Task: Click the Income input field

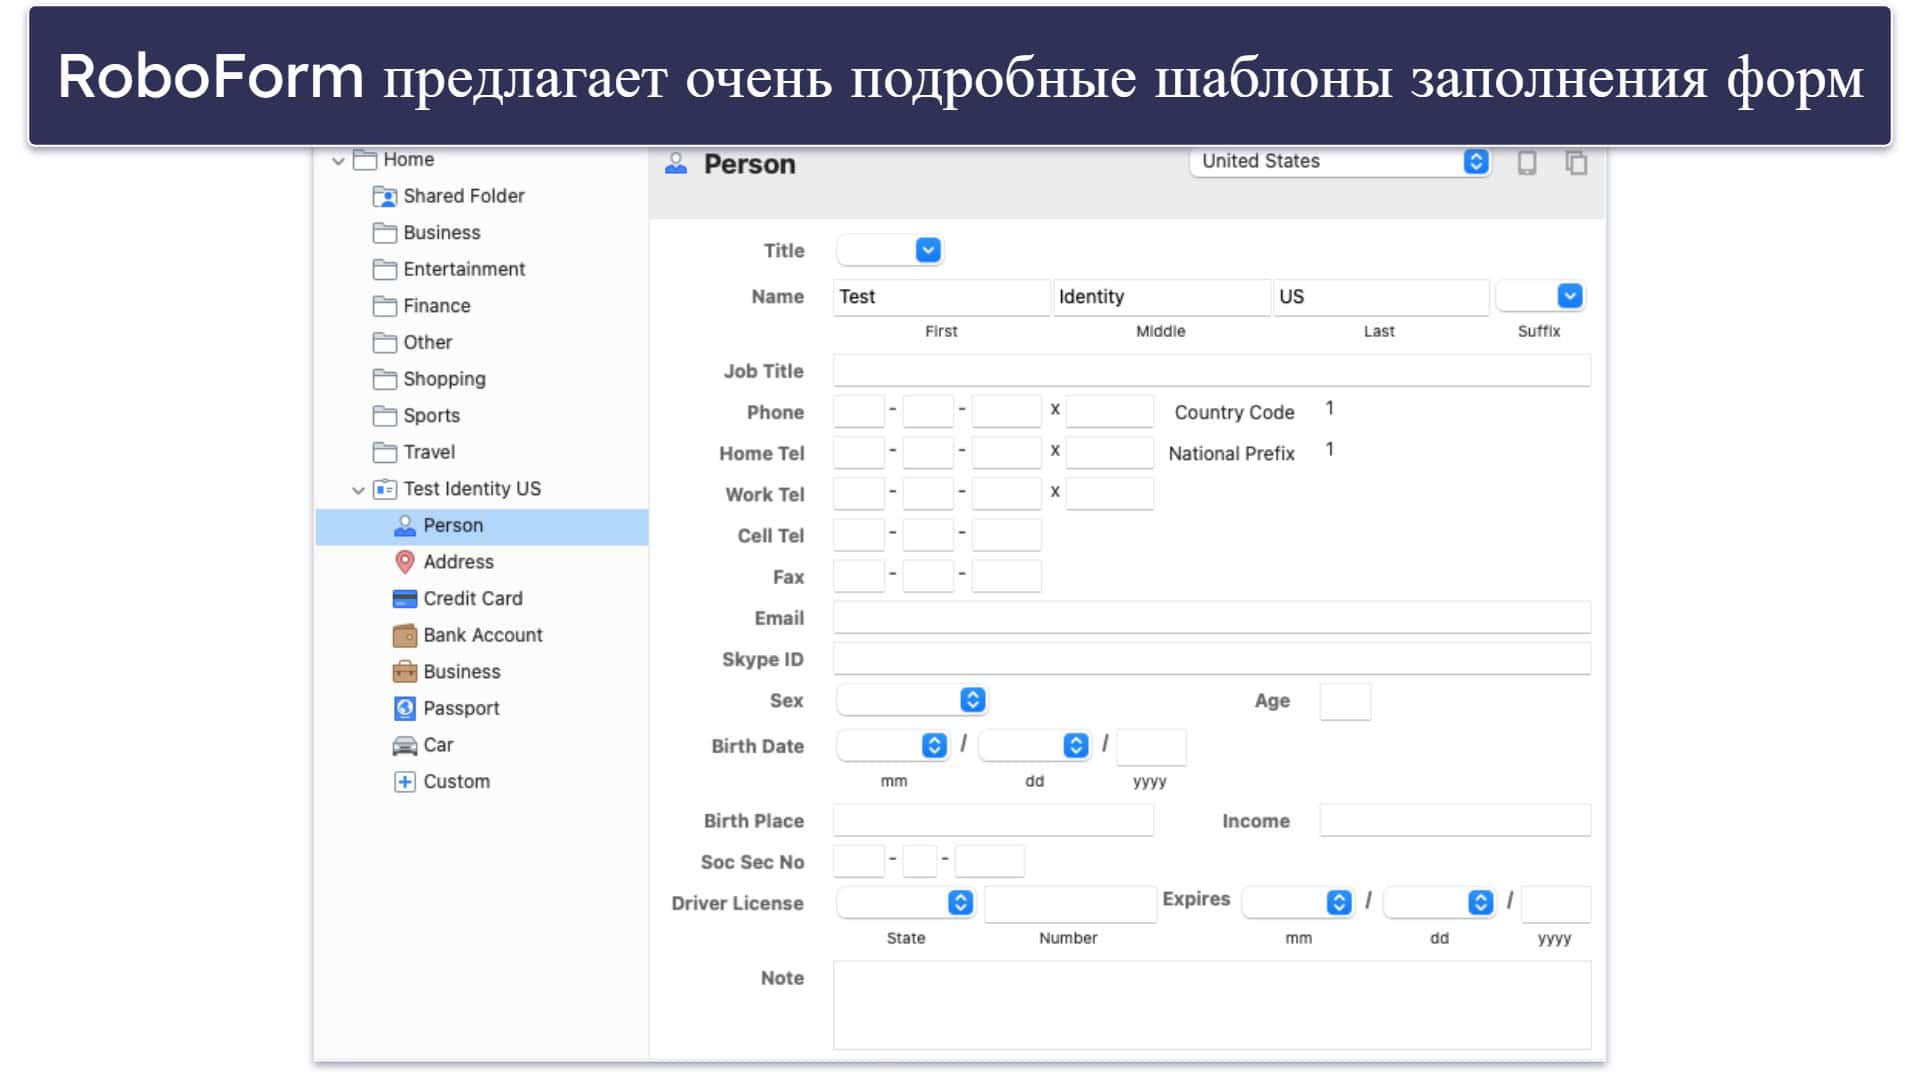Action: click(1455, 820)
